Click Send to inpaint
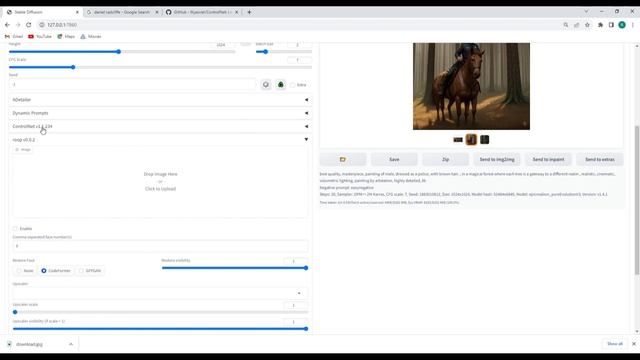This screenshot has height=360, width=640. 548,159
